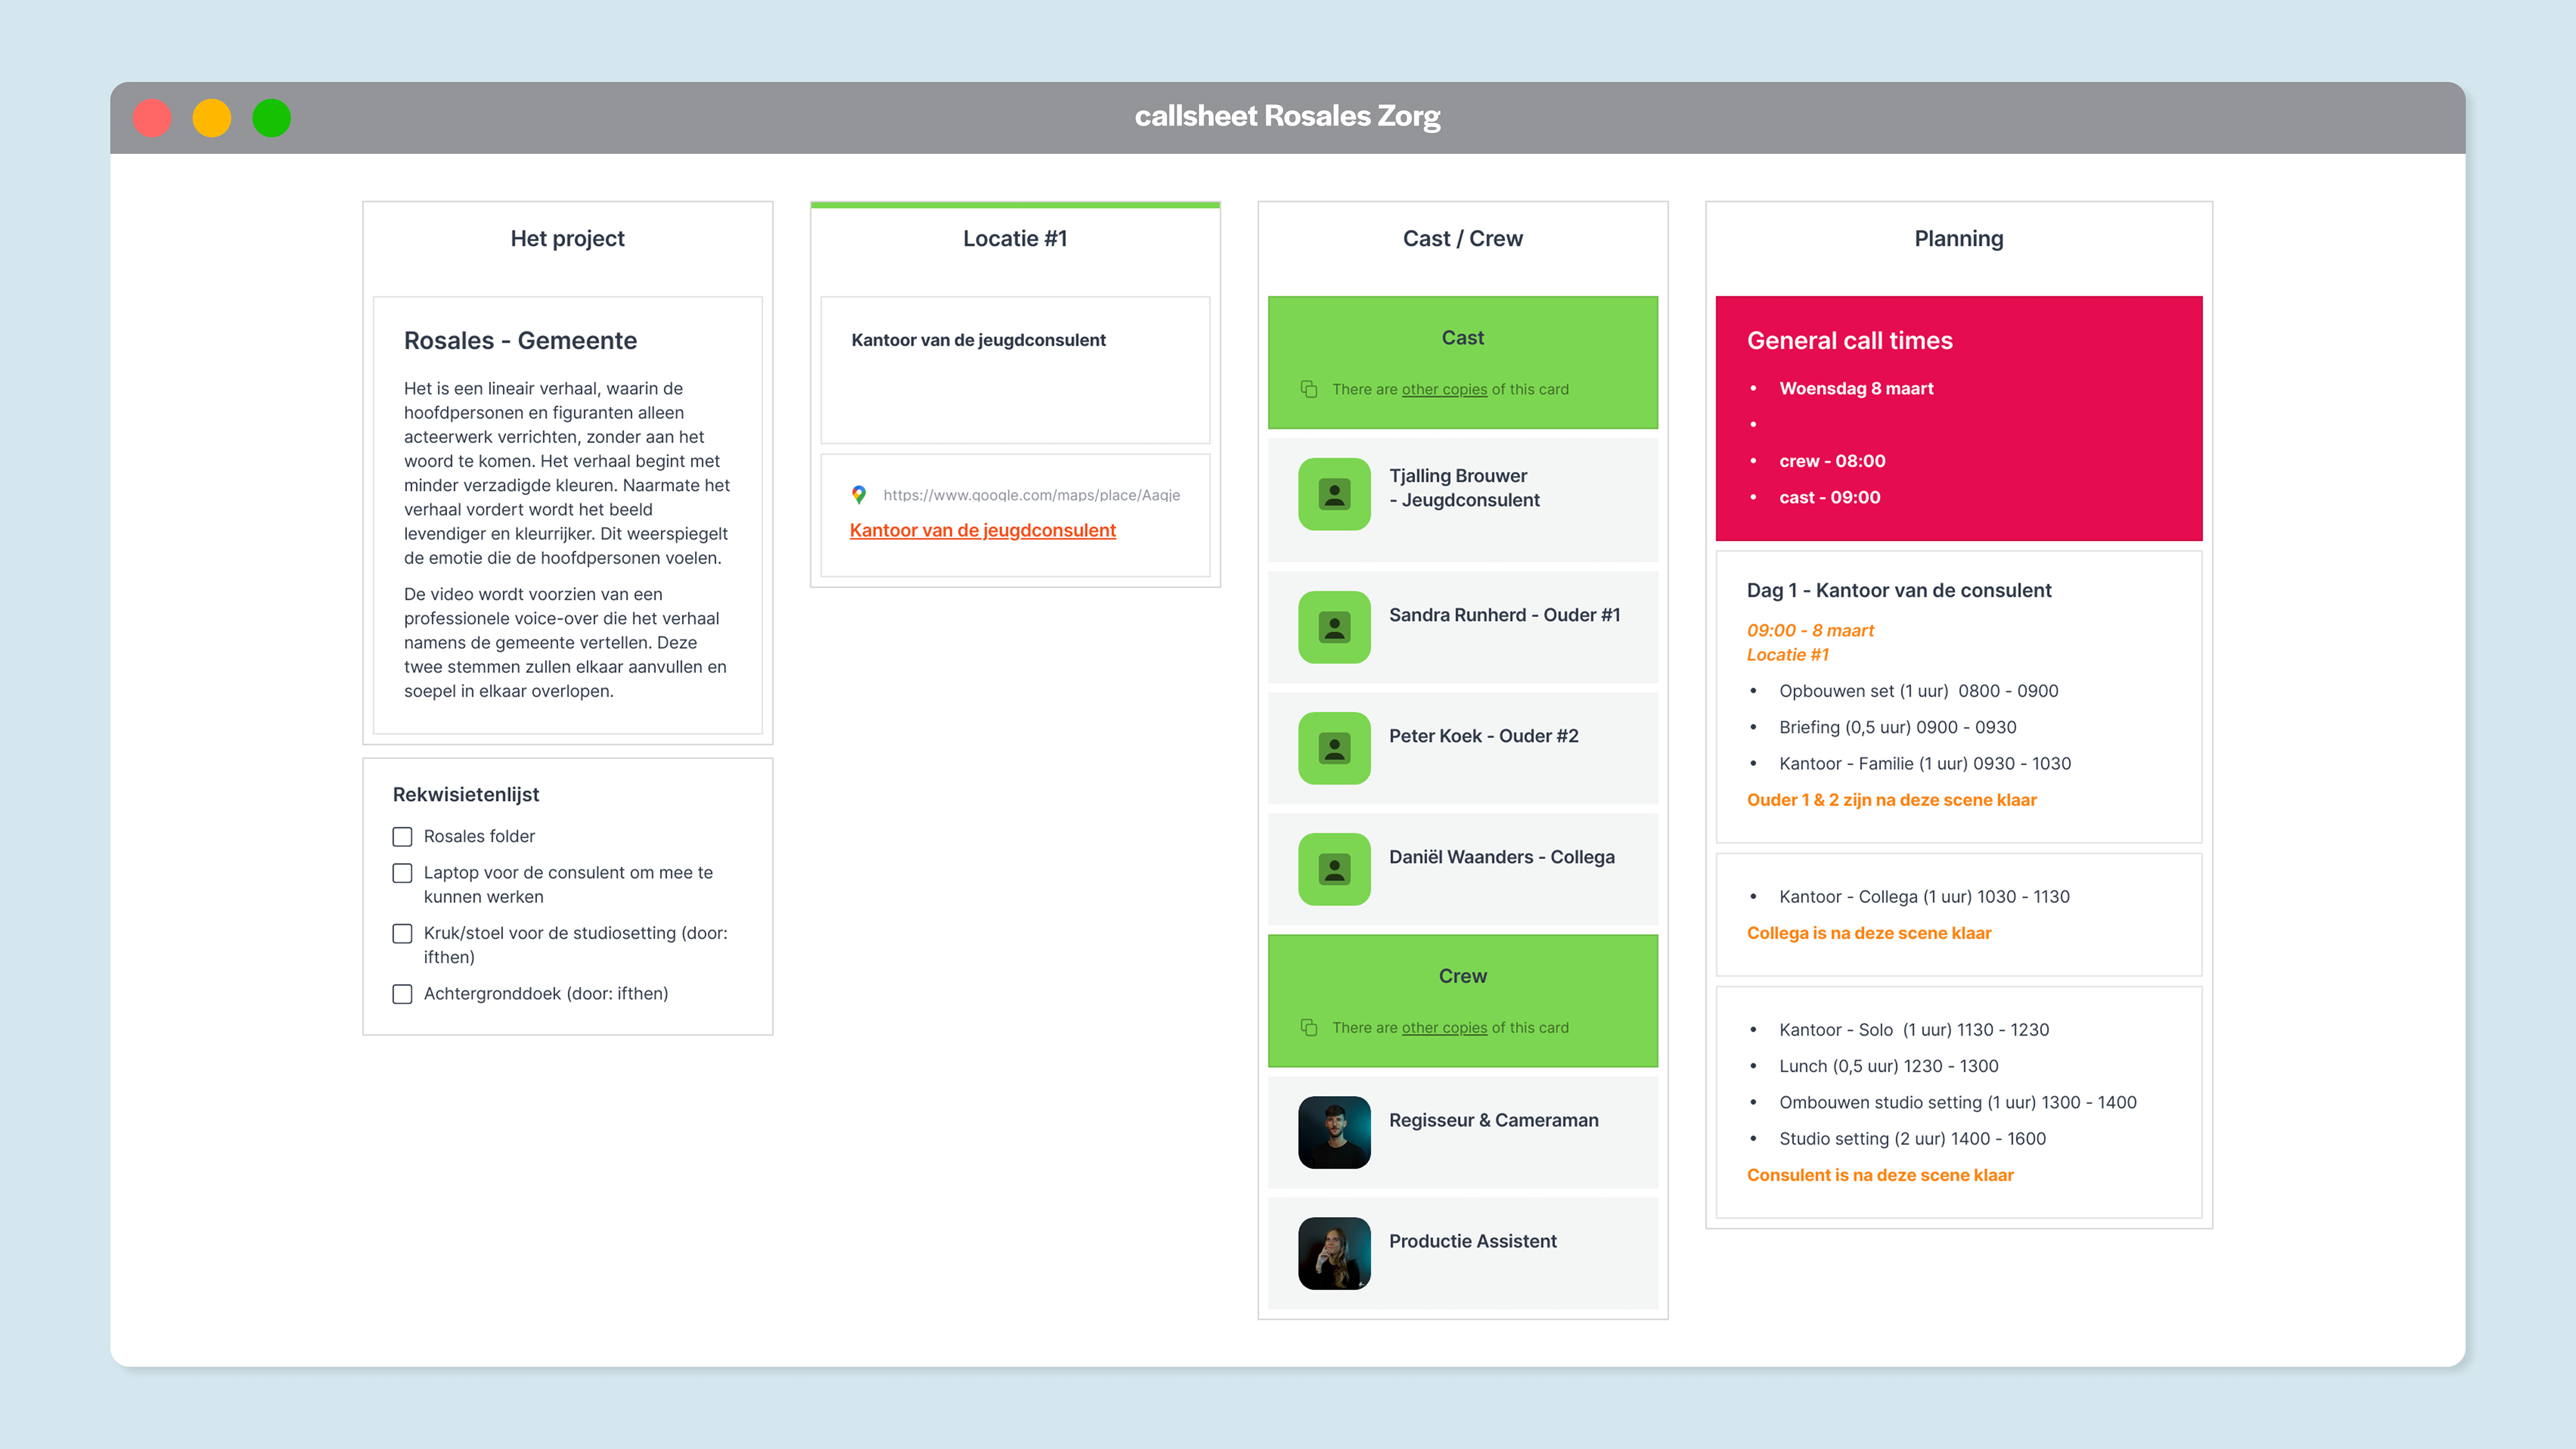Click the Google Maps pin icon
The image size is (2576, 1449).
858,494
